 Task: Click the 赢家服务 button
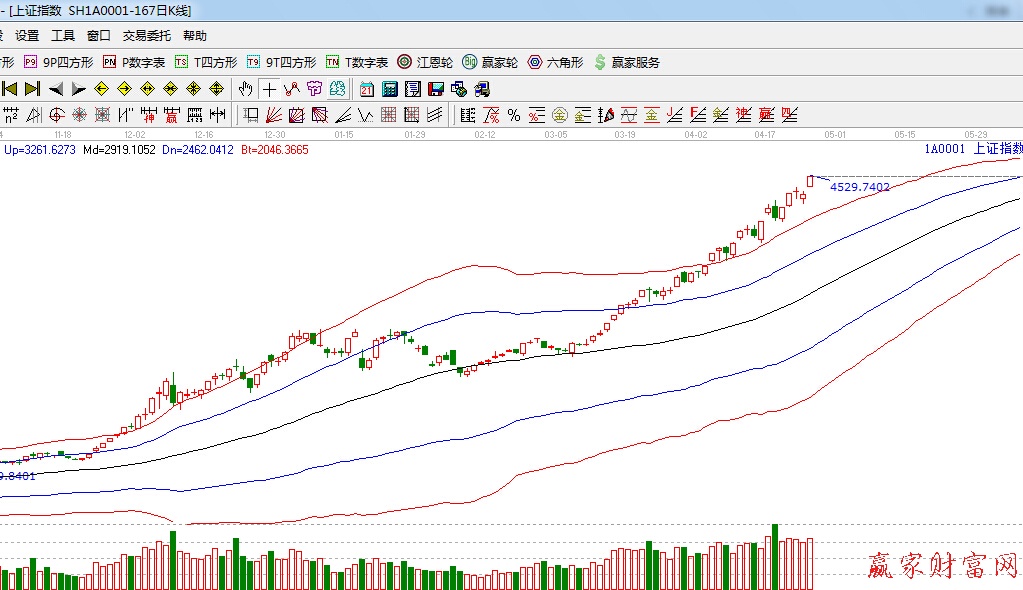[627, 62]
